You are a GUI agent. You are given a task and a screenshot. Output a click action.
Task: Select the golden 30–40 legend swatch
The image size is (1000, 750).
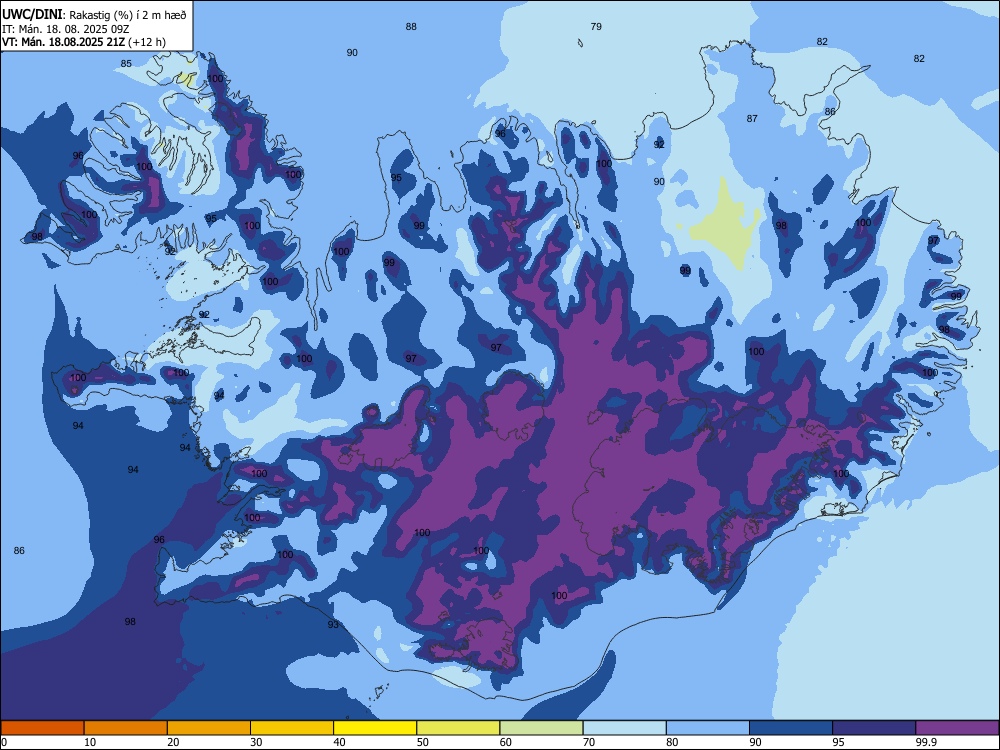pyautogui.click(x=292, y=728)
